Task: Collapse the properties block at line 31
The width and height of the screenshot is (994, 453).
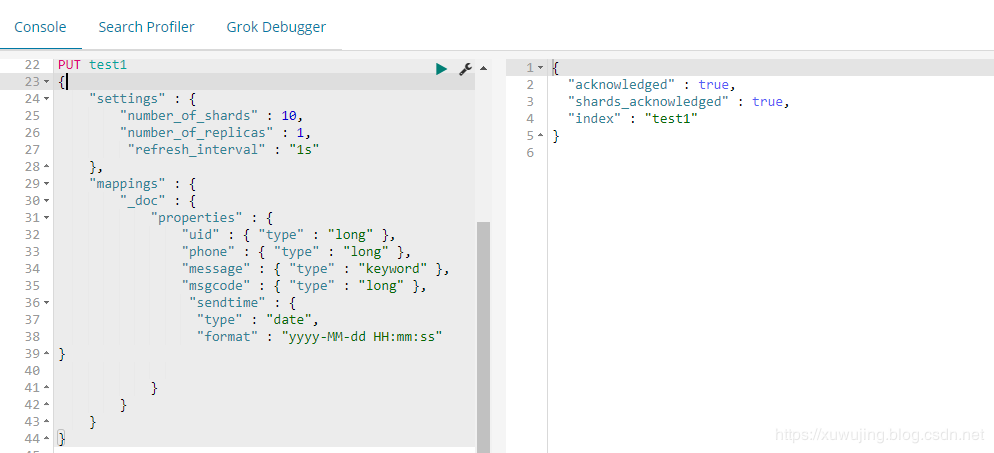Action: click(x=47, y=218)
